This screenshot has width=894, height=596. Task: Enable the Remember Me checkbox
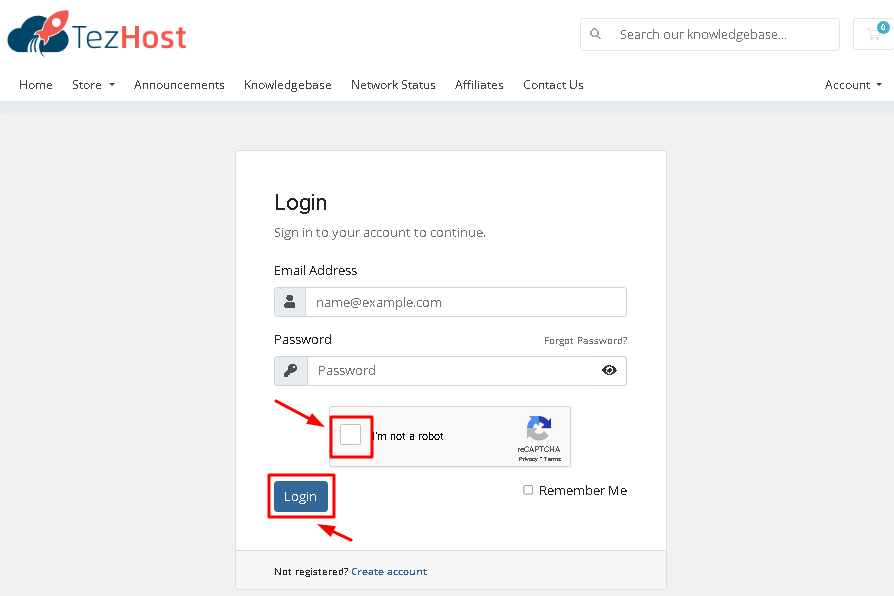528,491
